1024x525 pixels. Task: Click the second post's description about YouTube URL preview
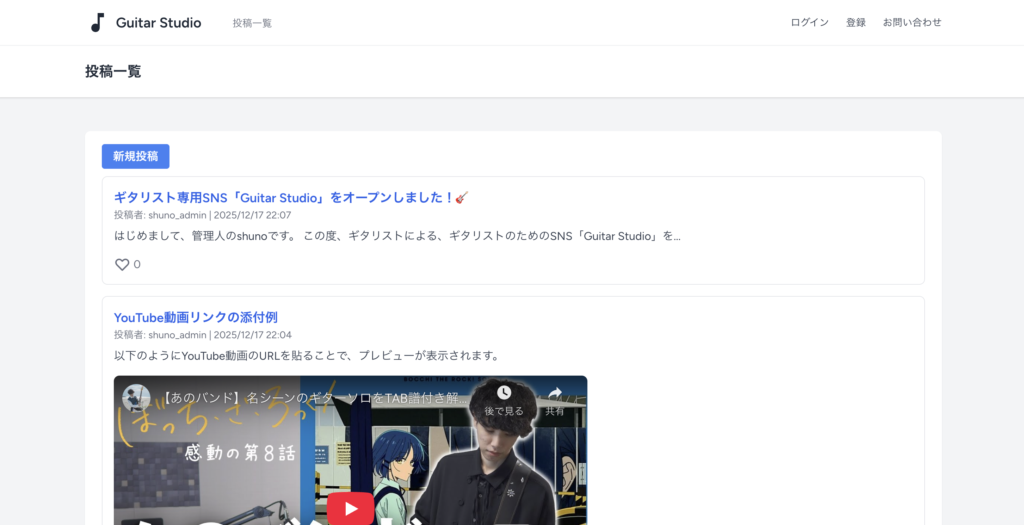click(306, 355)
